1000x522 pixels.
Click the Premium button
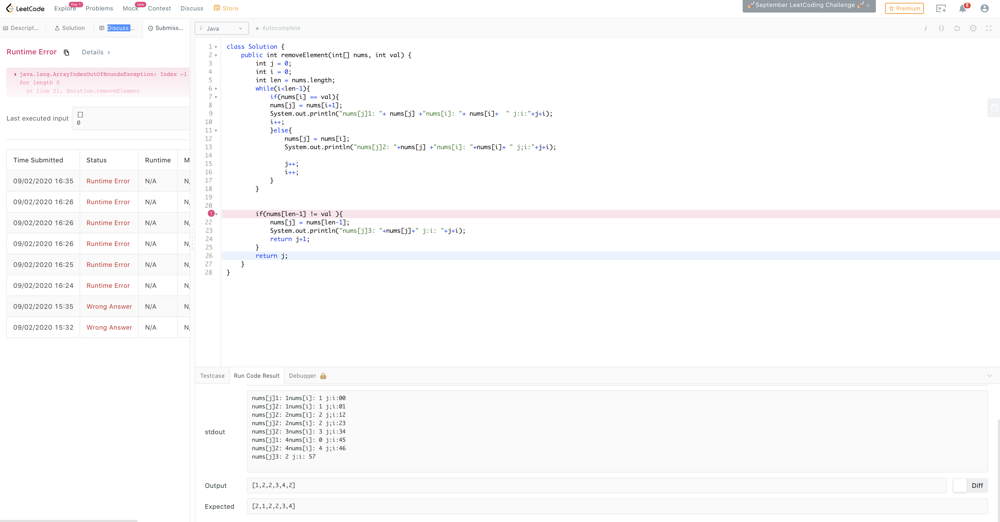point(904,8)
